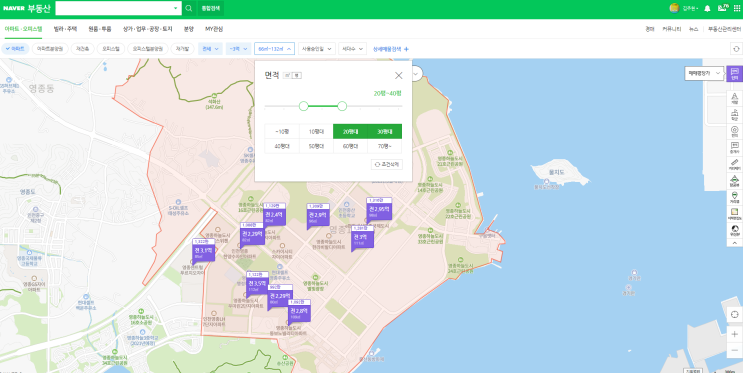Open the 전 3억 listing marker

coord(362,237)
